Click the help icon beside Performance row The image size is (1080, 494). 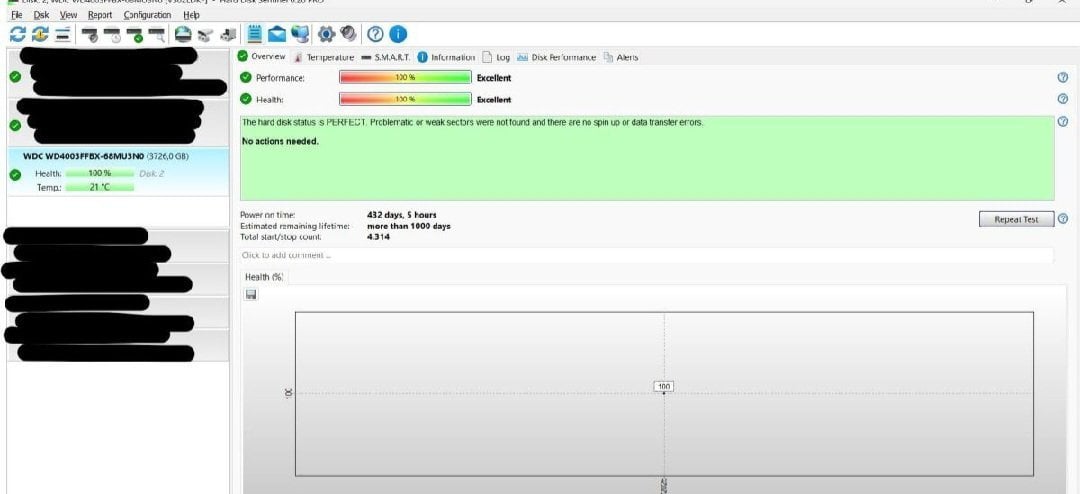point(1062,78)
